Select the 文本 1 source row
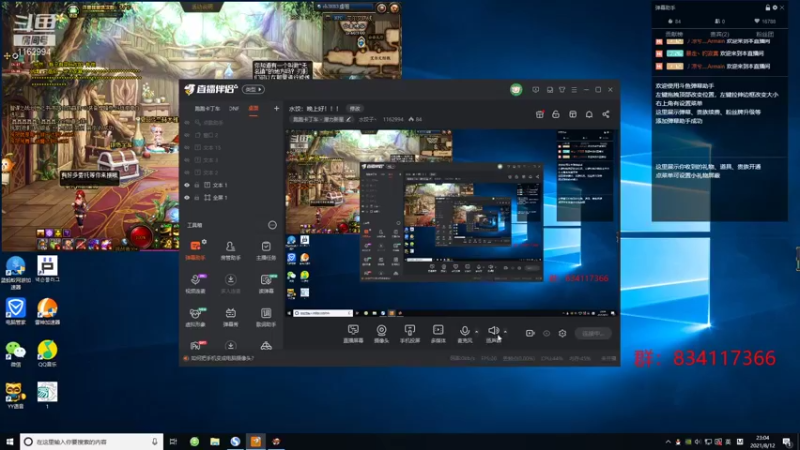The image size is (800, 450). point(231,185)
